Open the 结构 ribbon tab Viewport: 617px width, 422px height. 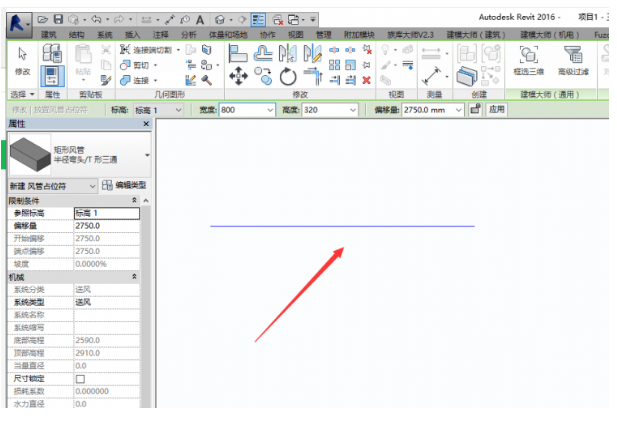[x=76, y=35]
